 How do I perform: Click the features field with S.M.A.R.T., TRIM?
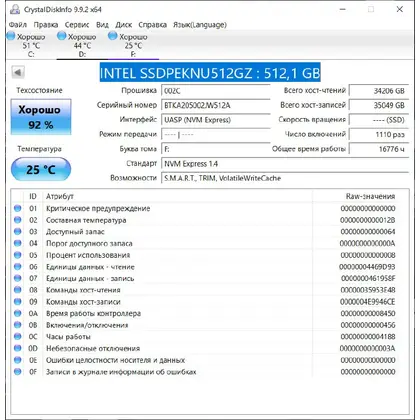[285, 178]
